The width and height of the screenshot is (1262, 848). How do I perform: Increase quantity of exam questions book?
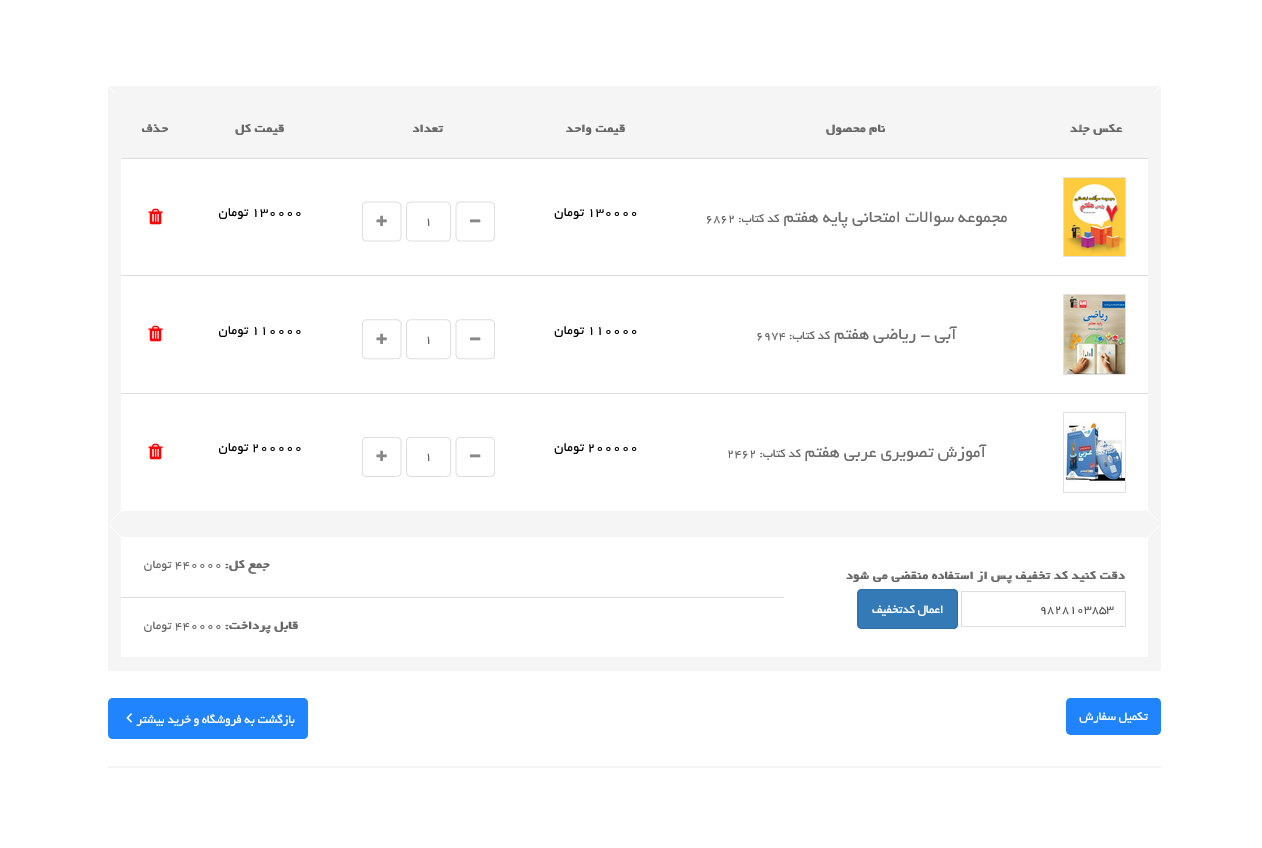coord(381,221)
